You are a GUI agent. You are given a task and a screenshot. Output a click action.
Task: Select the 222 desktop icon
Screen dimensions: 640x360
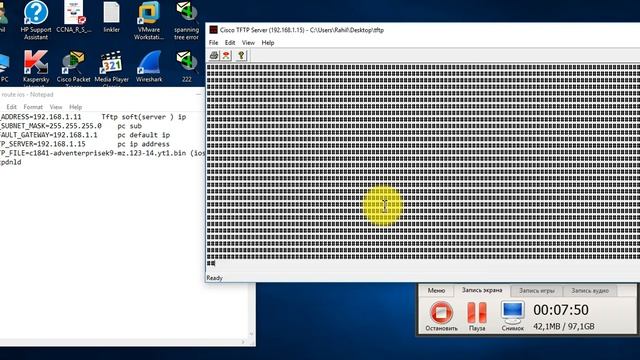coord(187,66)
